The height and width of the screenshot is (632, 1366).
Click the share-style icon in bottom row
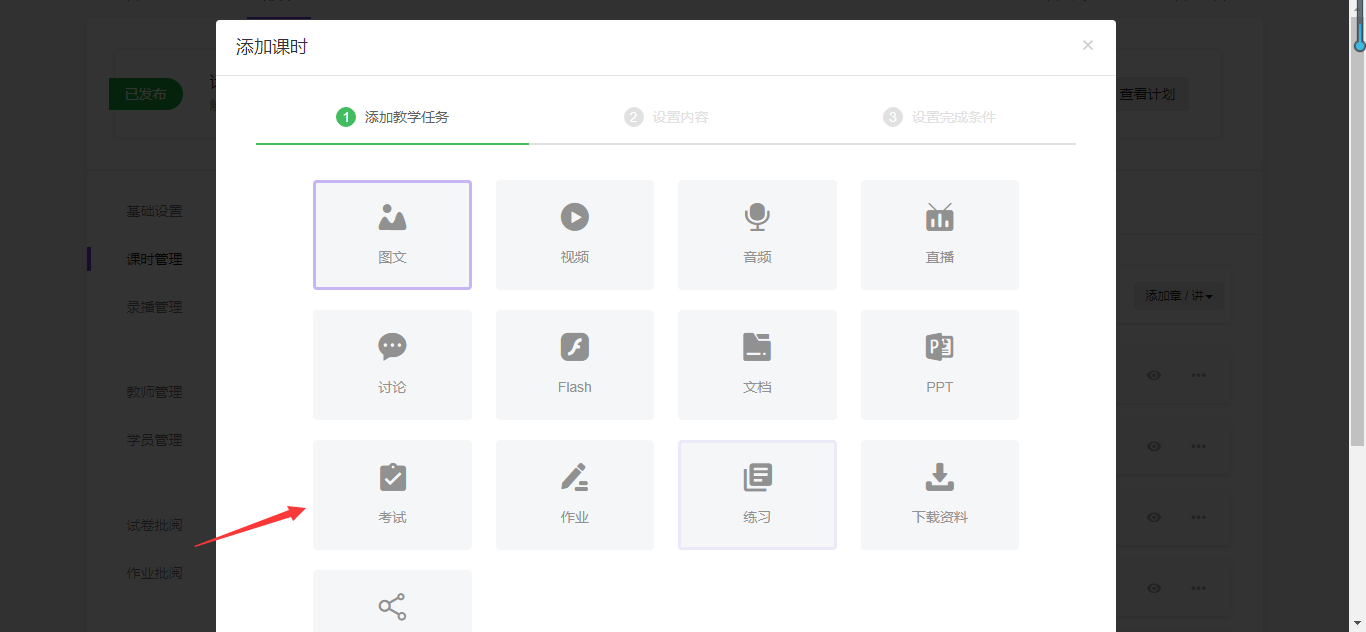click(392, 606)
